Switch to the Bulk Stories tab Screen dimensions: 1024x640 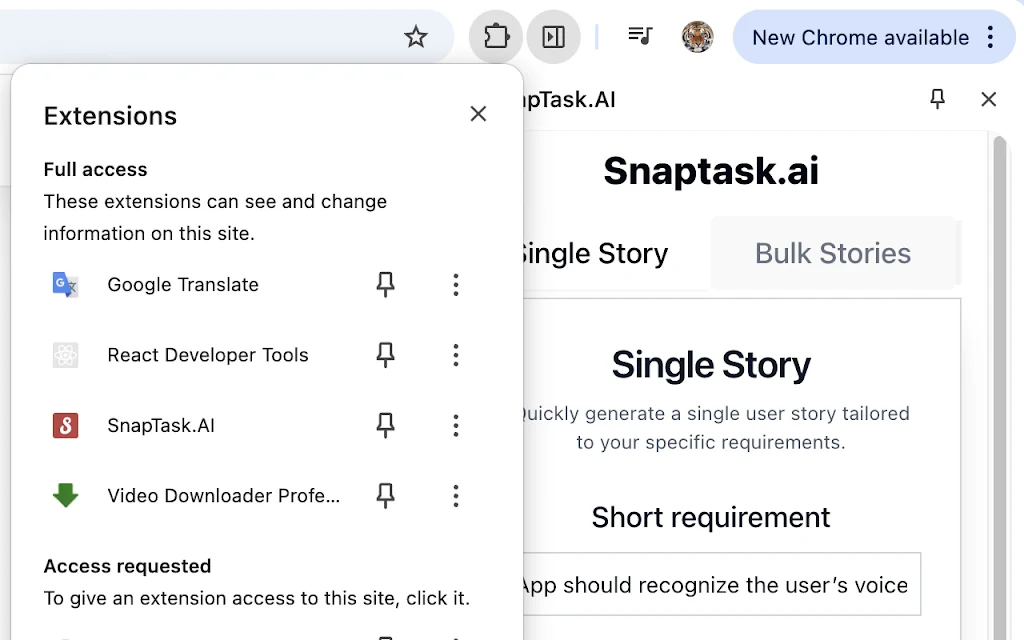832,253
